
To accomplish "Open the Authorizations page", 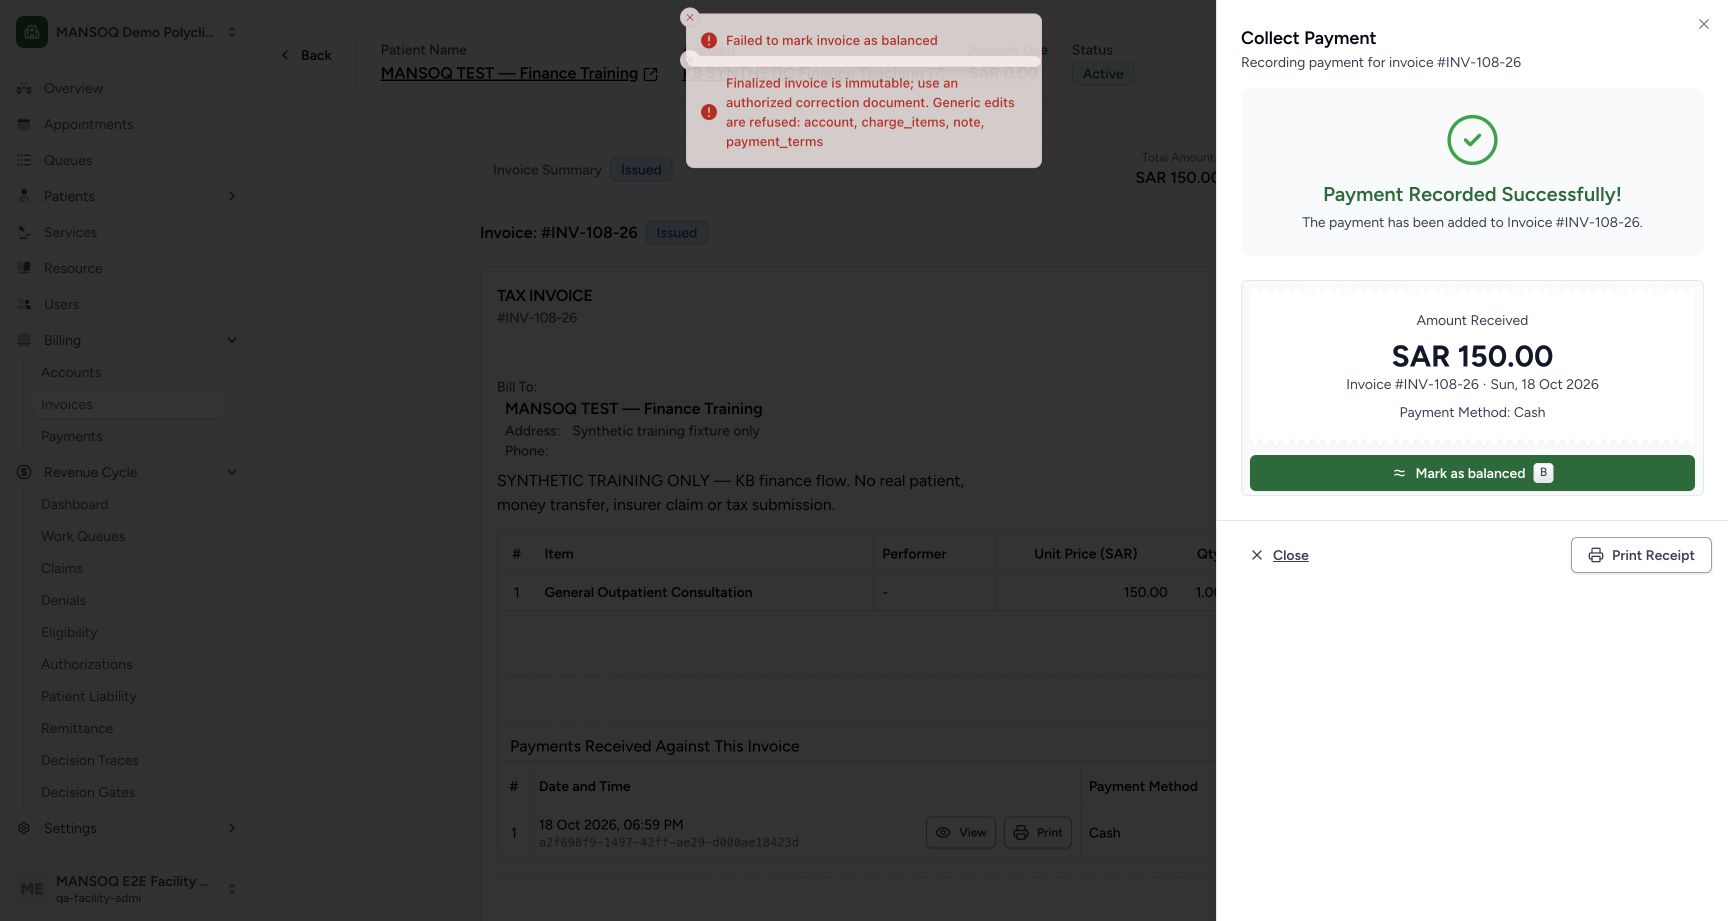I will tap(86, 664).
